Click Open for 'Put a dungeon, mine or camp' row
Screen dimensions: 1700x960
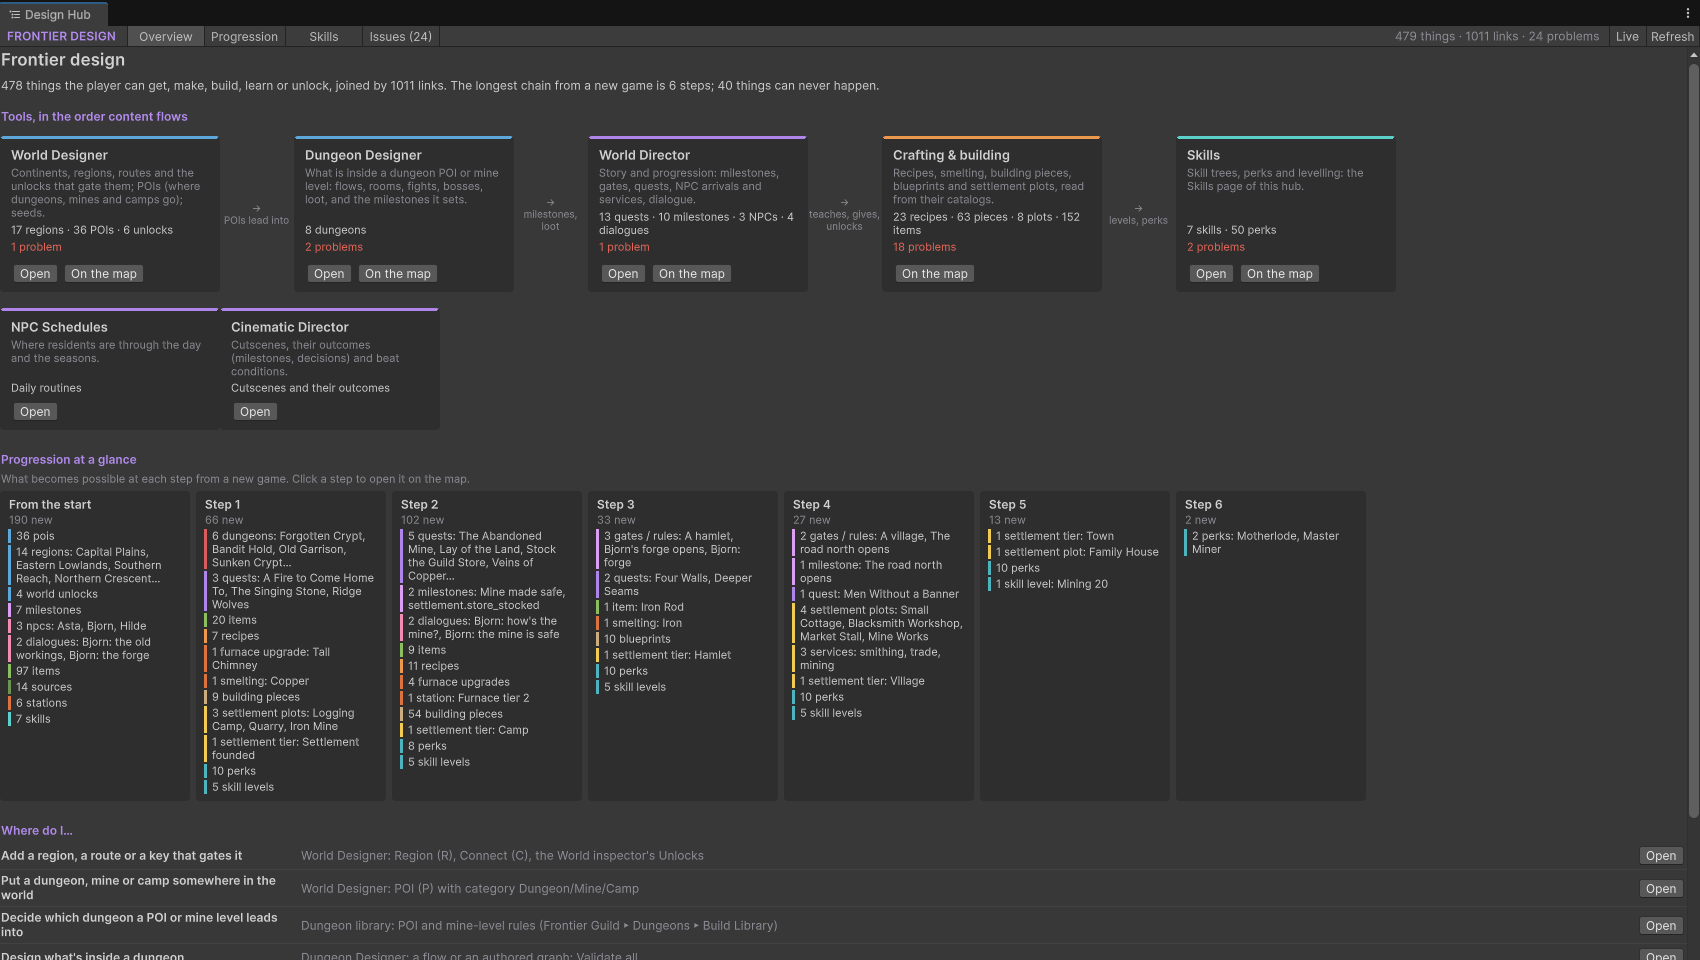[x=1661, y=889]
